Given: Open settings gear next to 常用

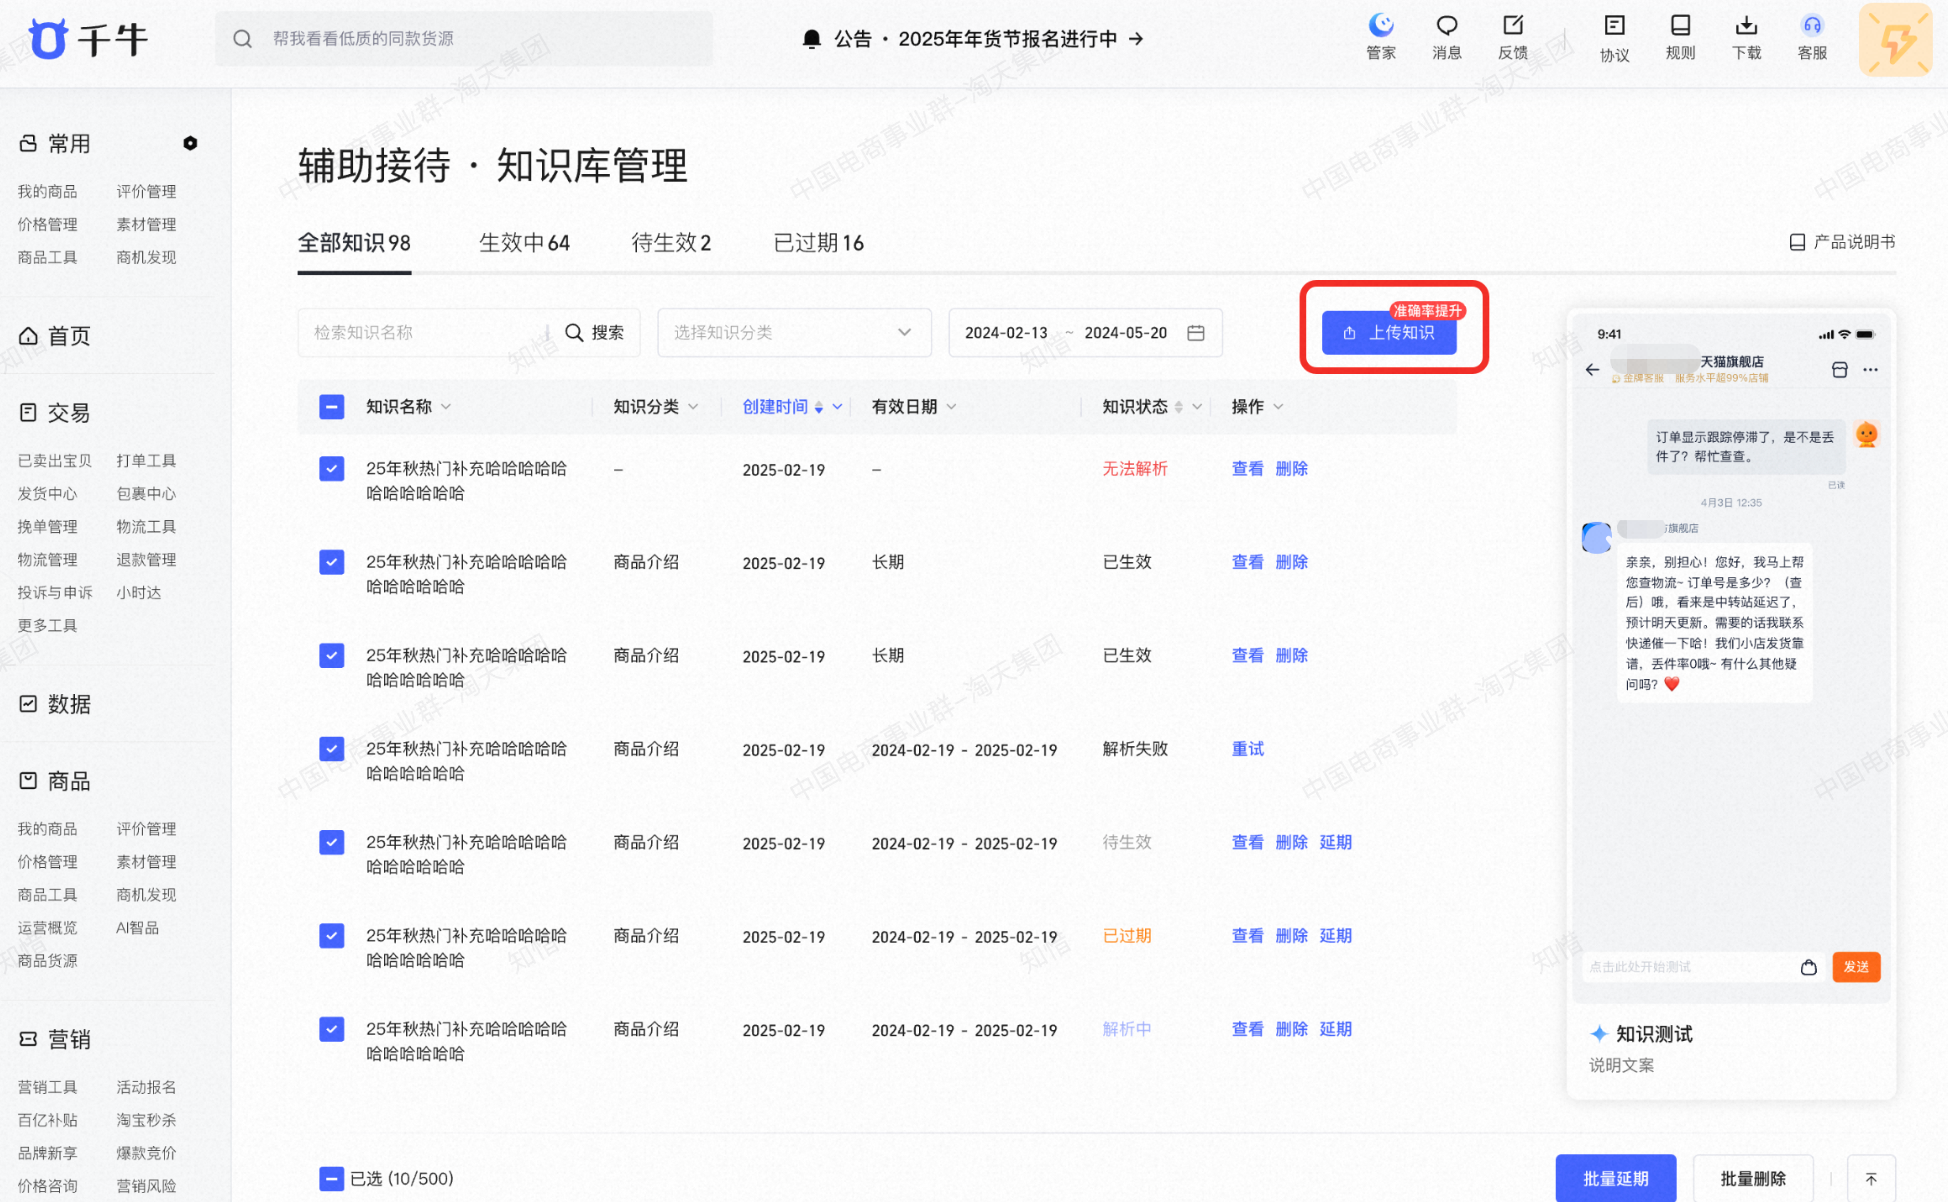Looking at the screenshot, I should pyautogui.click(x=190, y=143).
